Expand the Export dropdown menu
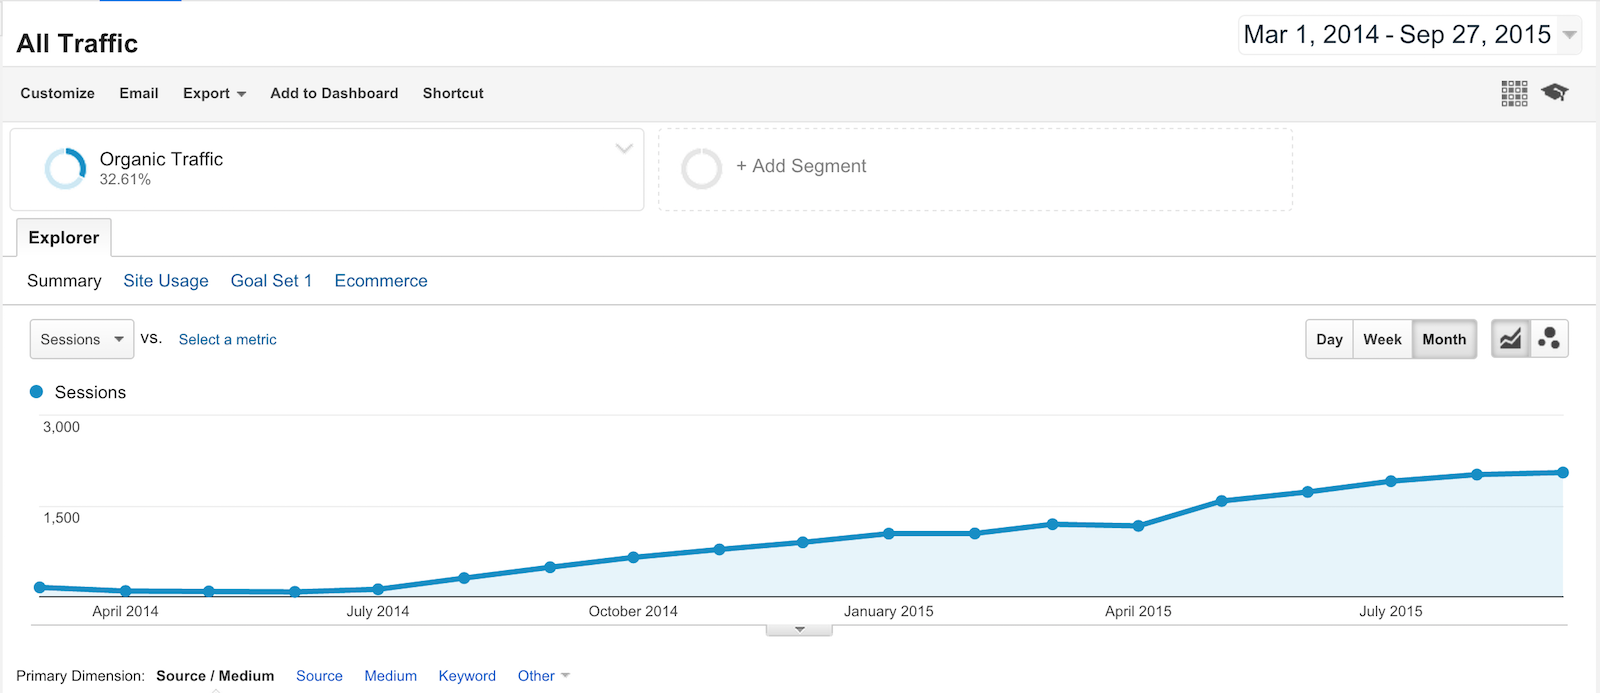Screen dimensions: 1600x693 click(214, 93)
